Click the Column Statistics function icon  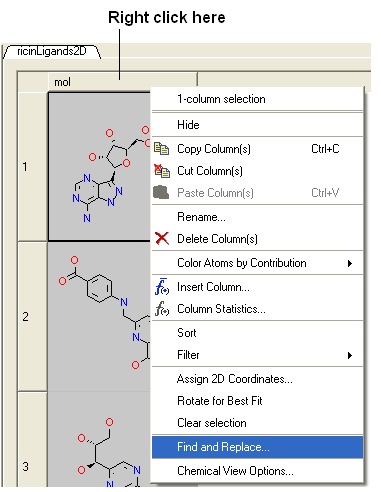pyautogui.click(x=162, y=309)
